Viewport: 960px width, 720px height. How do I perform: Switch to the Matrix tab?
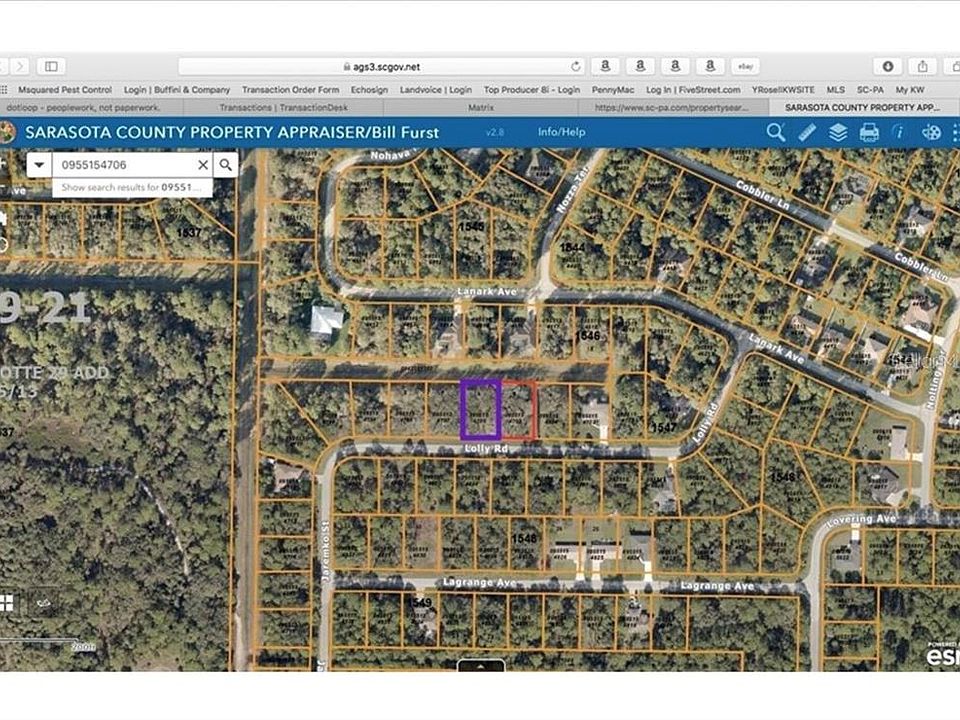coord(481,107)
